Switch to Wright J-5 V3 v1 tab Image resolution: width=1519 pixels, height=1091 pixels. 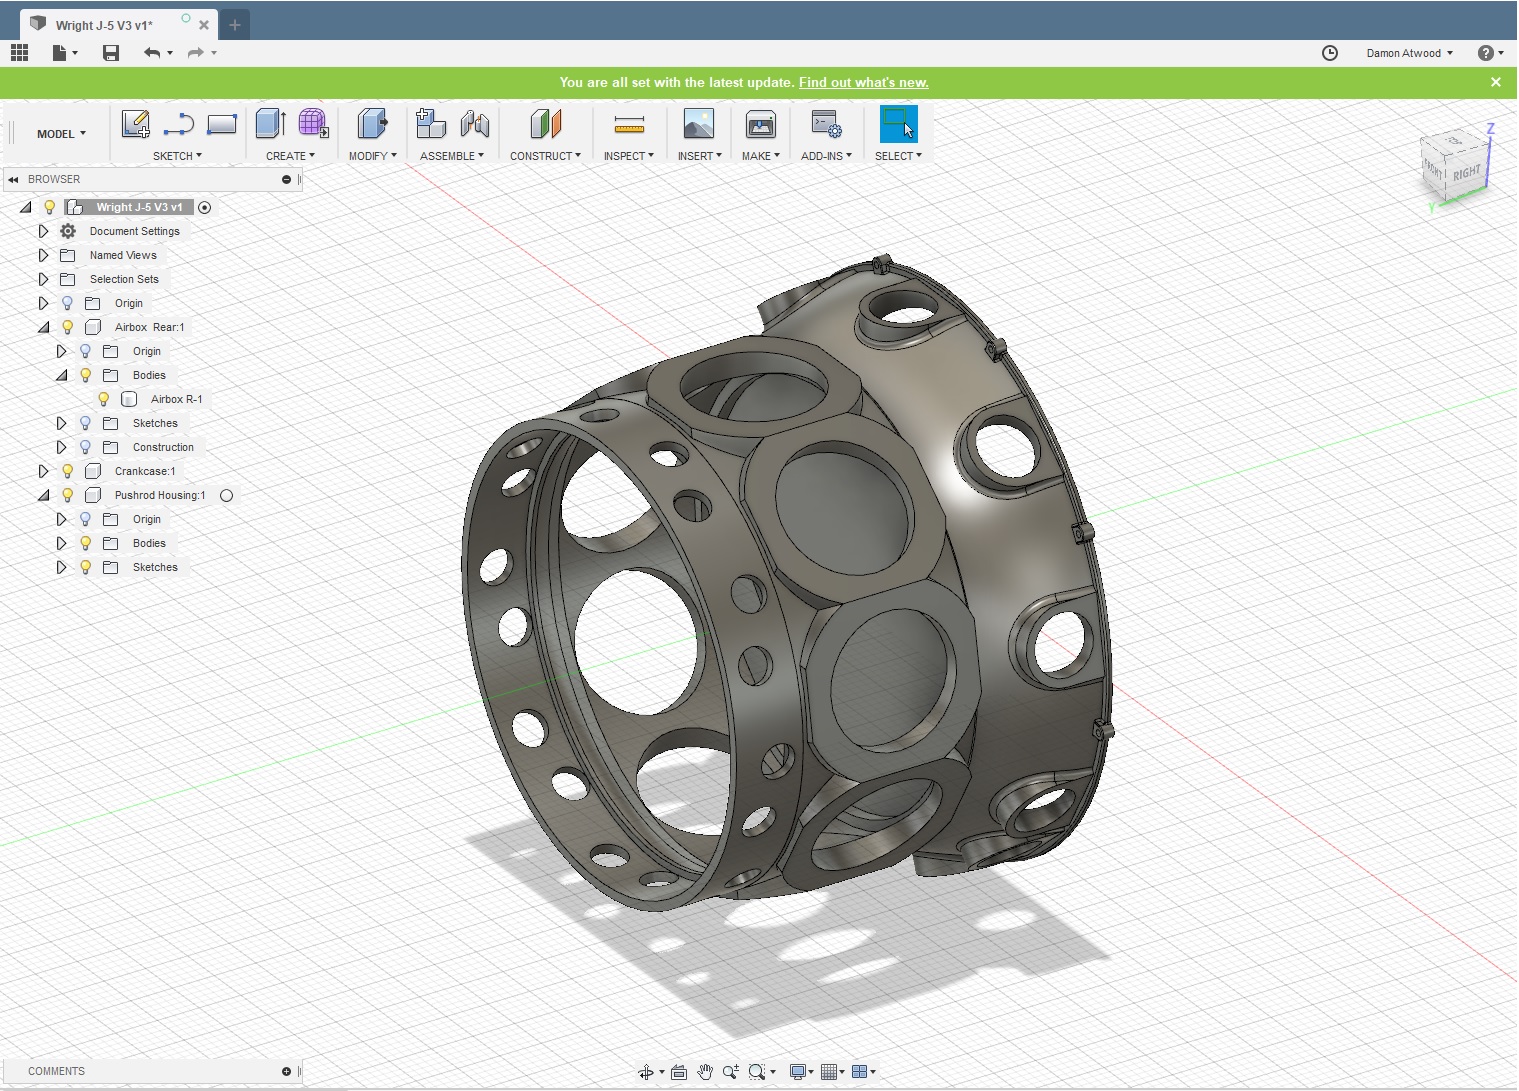pos(104,25)
